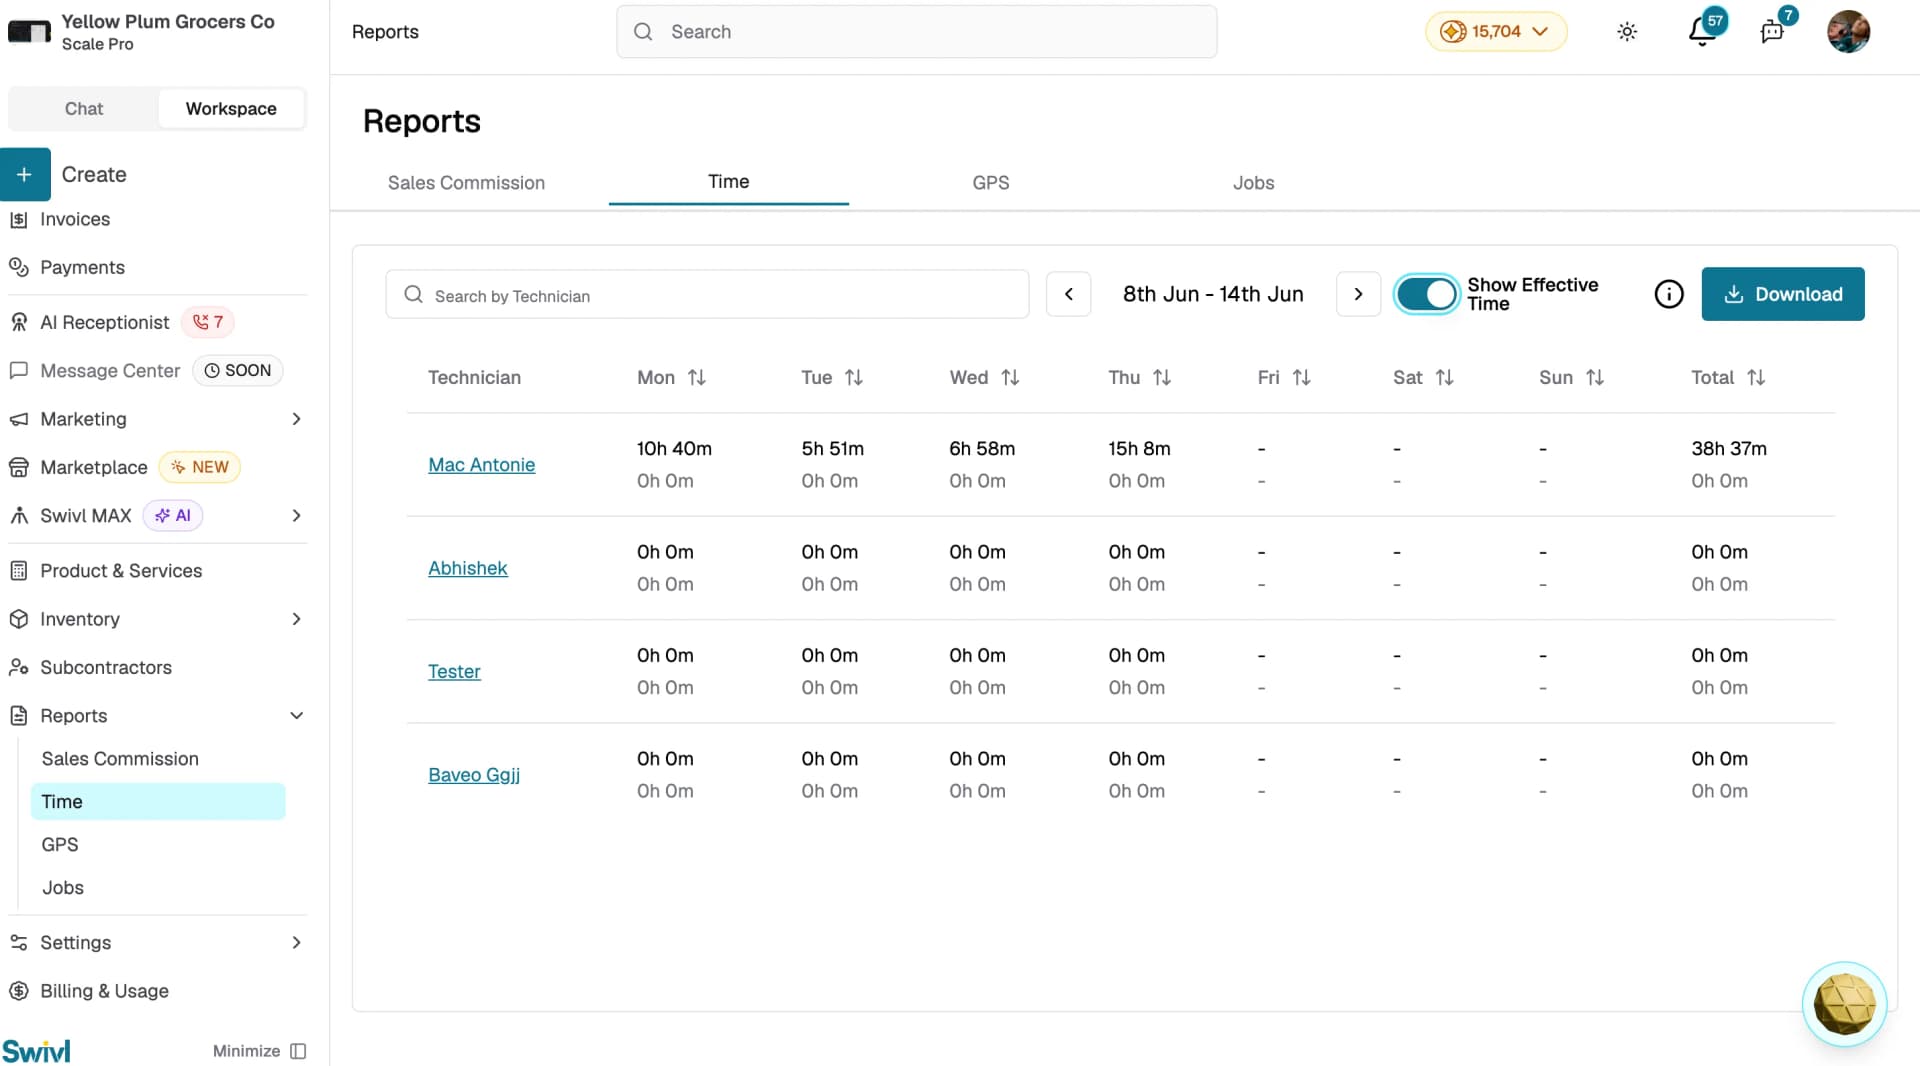Select the Time report tab
The height and width of the screenshot is (1066, 1920).
pos(728,182)
